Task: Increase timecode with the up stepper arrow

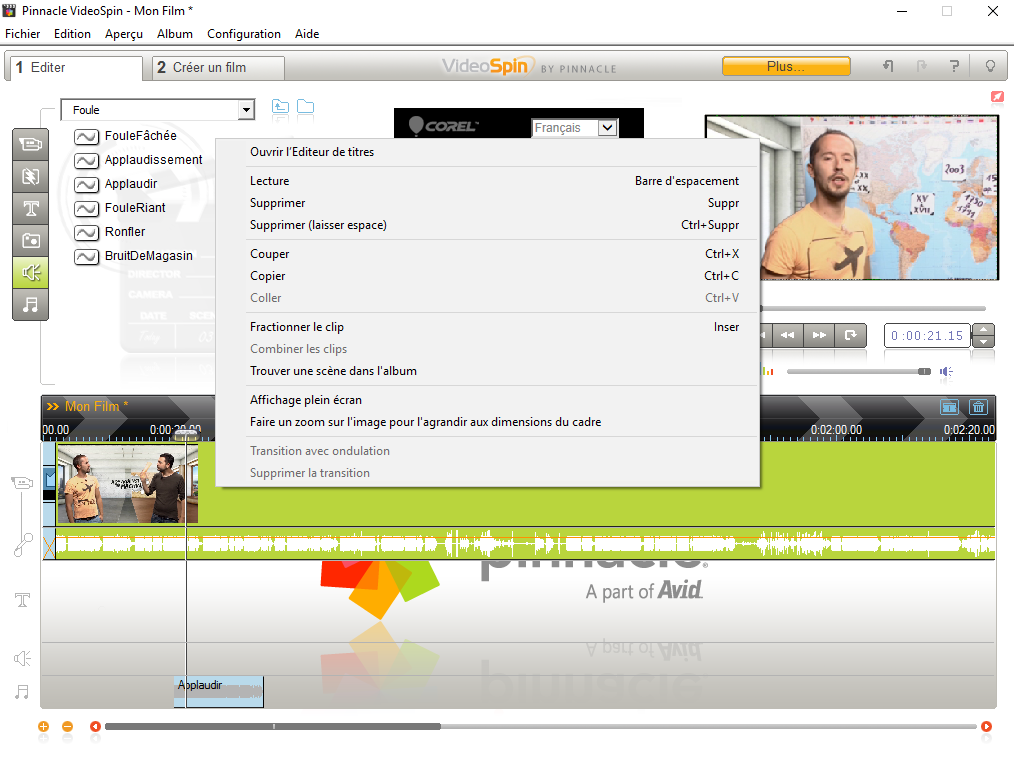Action: pyautogui.click(x=983, y=330)
